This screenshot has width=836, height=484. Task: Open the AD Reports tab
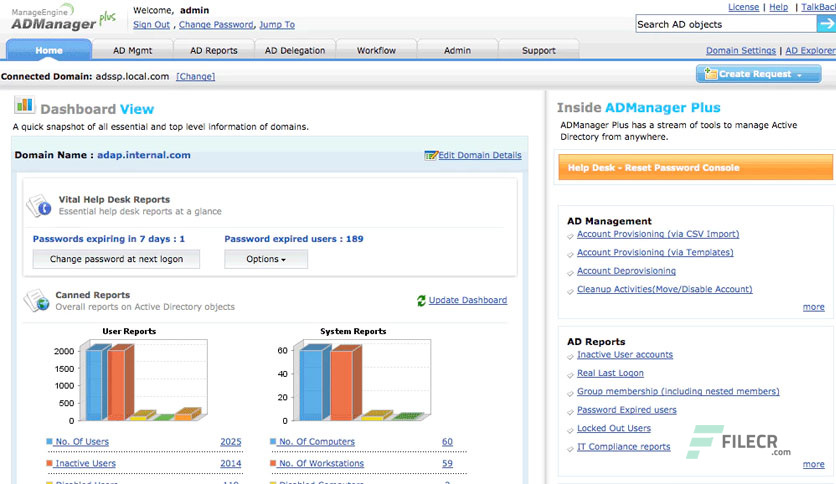[x=214, y=50]
